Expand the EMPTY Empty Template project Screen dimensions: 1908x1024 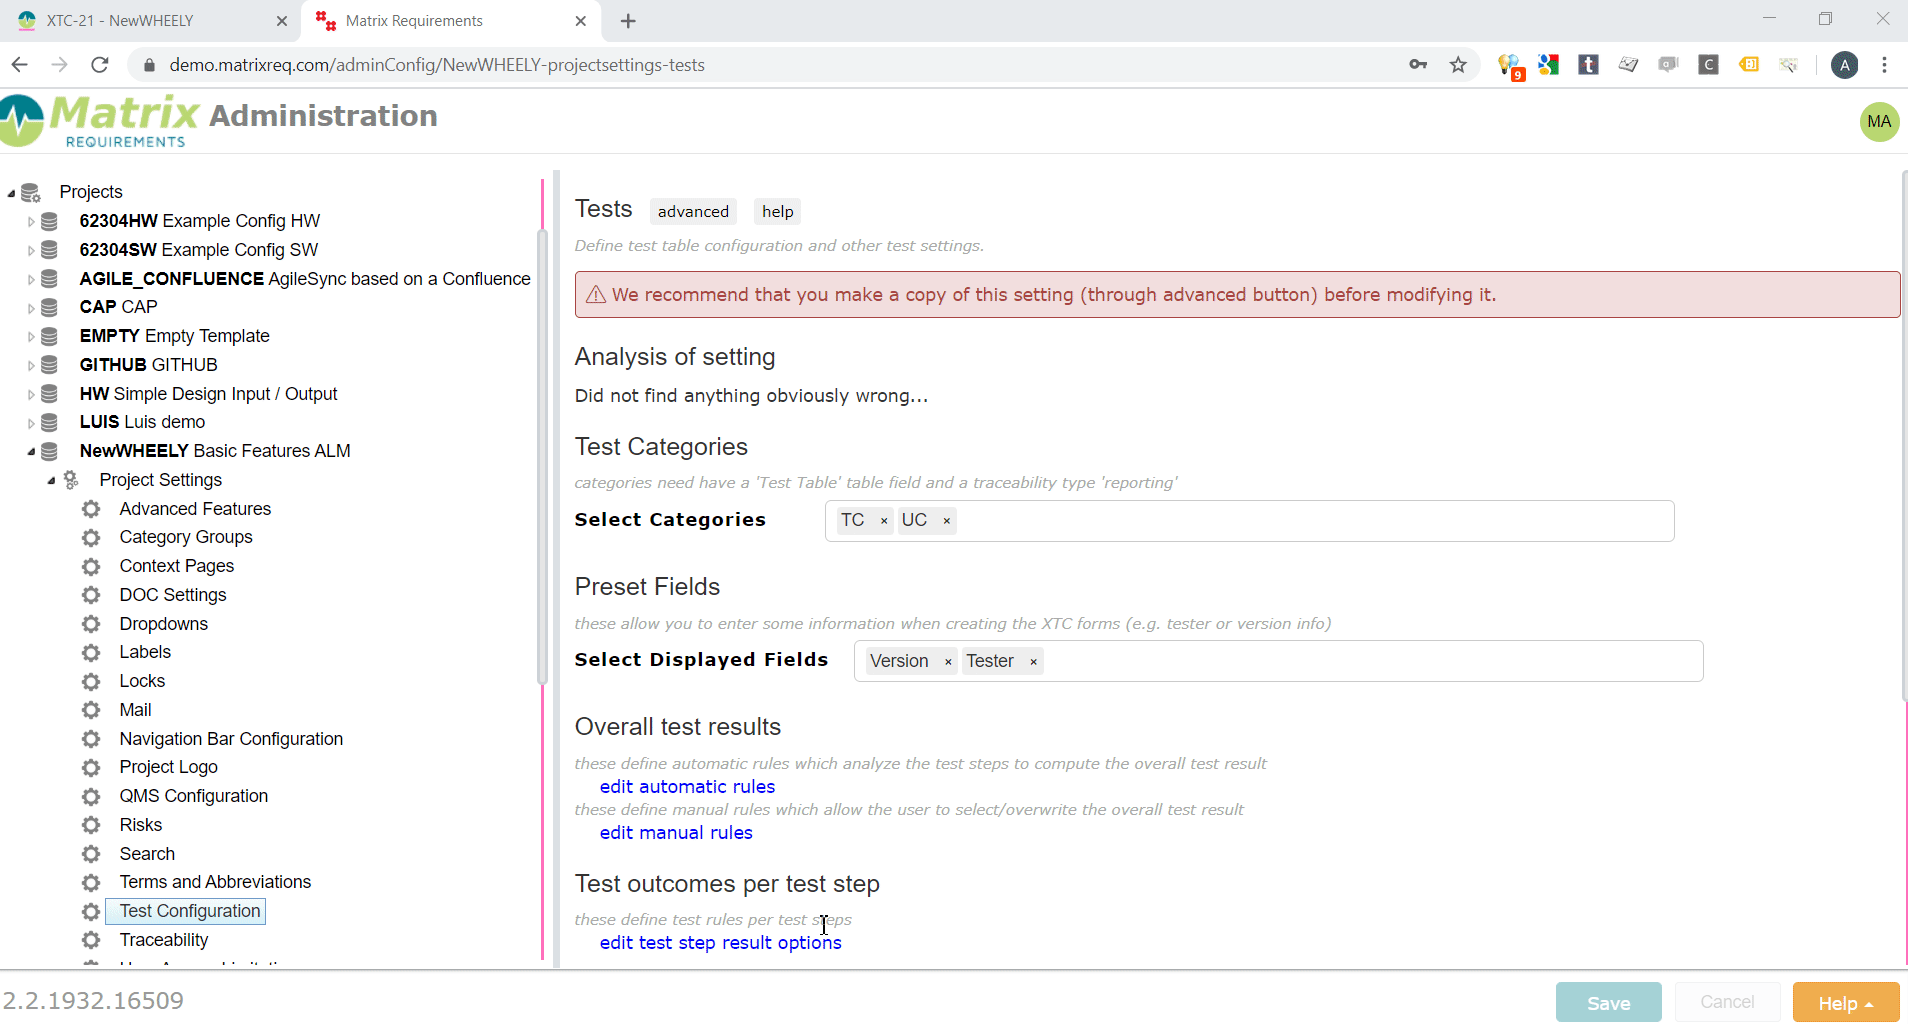click(31, 337)
